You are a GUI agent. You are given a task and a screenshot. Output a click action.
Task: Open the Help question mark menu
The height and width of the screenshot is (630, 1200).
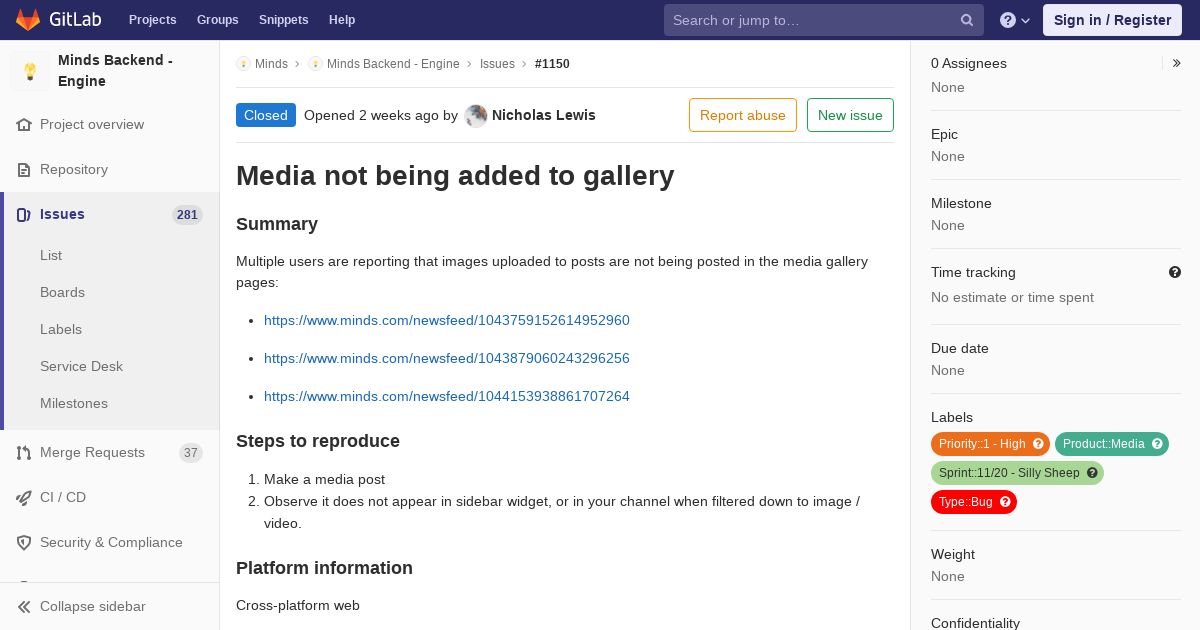[x=1015, y=20]
